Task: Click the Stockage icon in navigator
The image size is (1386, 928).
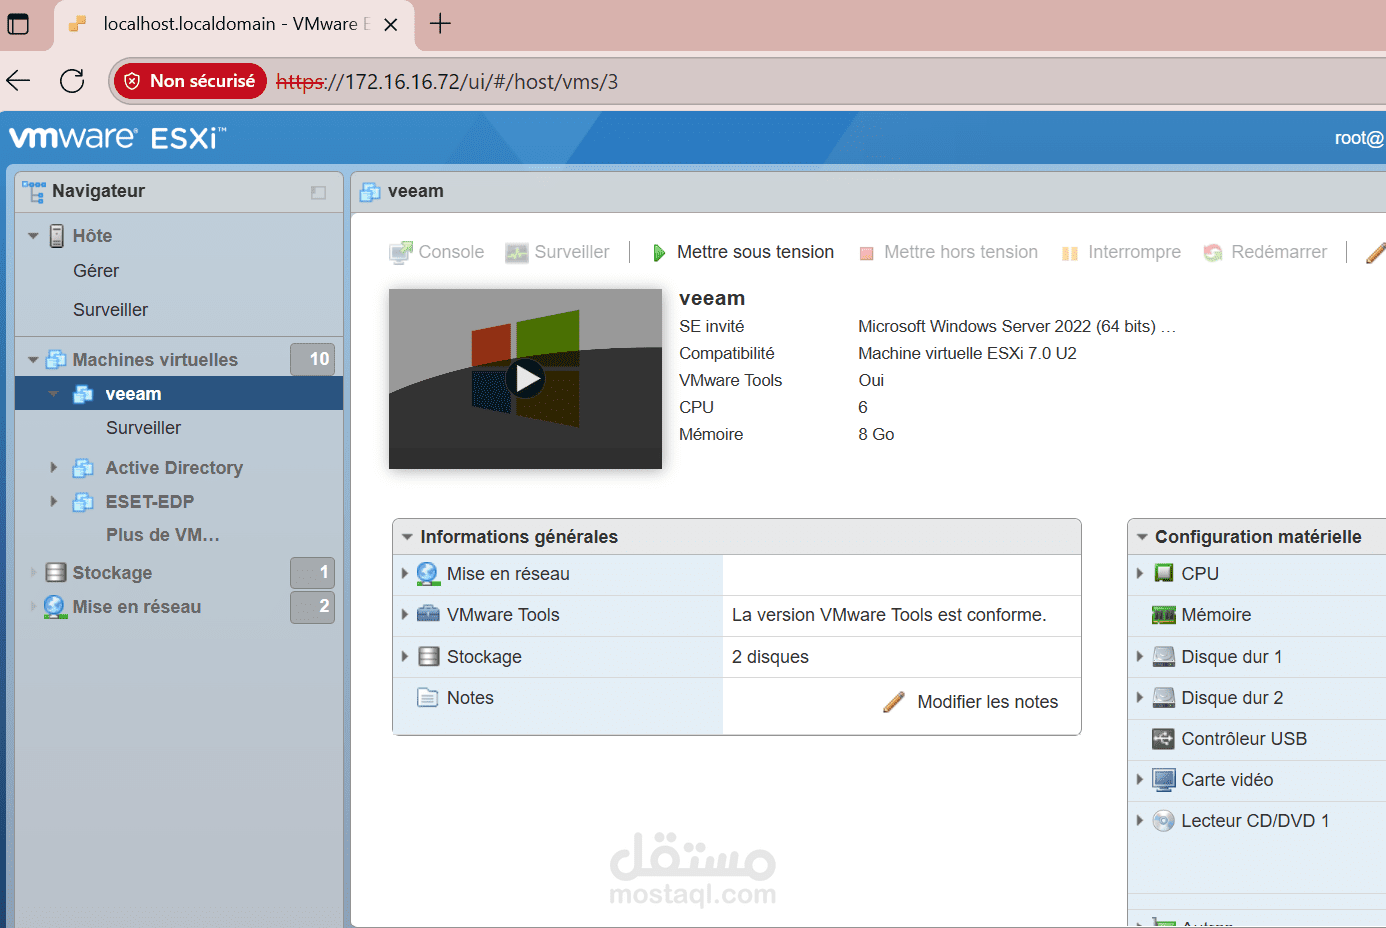Action: click(56, 573)
